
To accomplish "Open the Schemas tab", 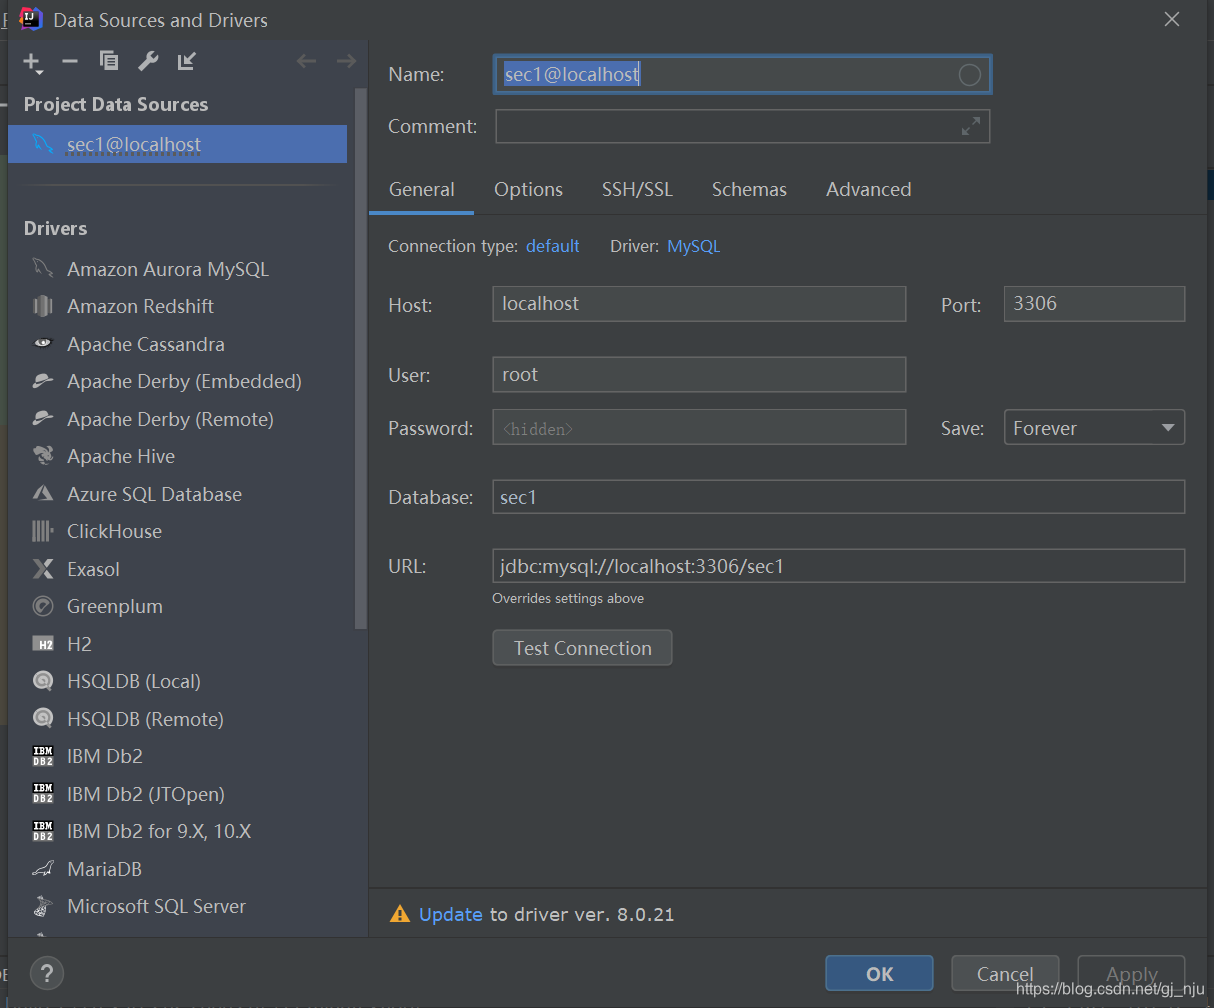I will (x=749, y=190).
